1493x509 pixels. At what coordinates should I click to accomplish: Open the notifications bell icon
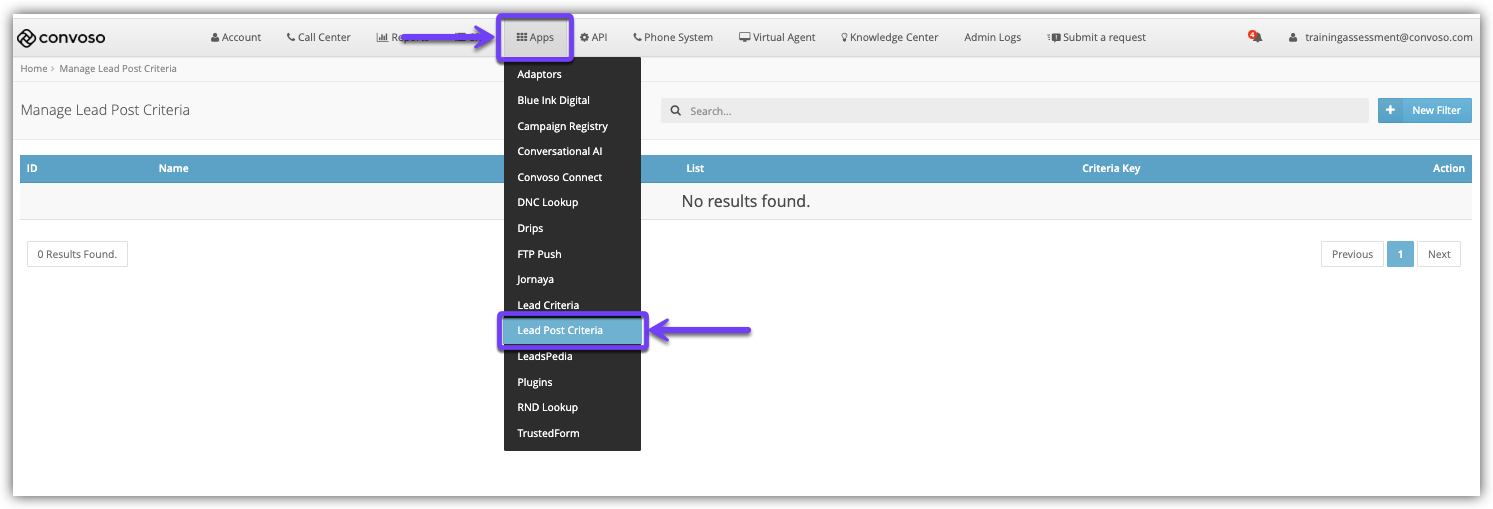point(1255,37)
